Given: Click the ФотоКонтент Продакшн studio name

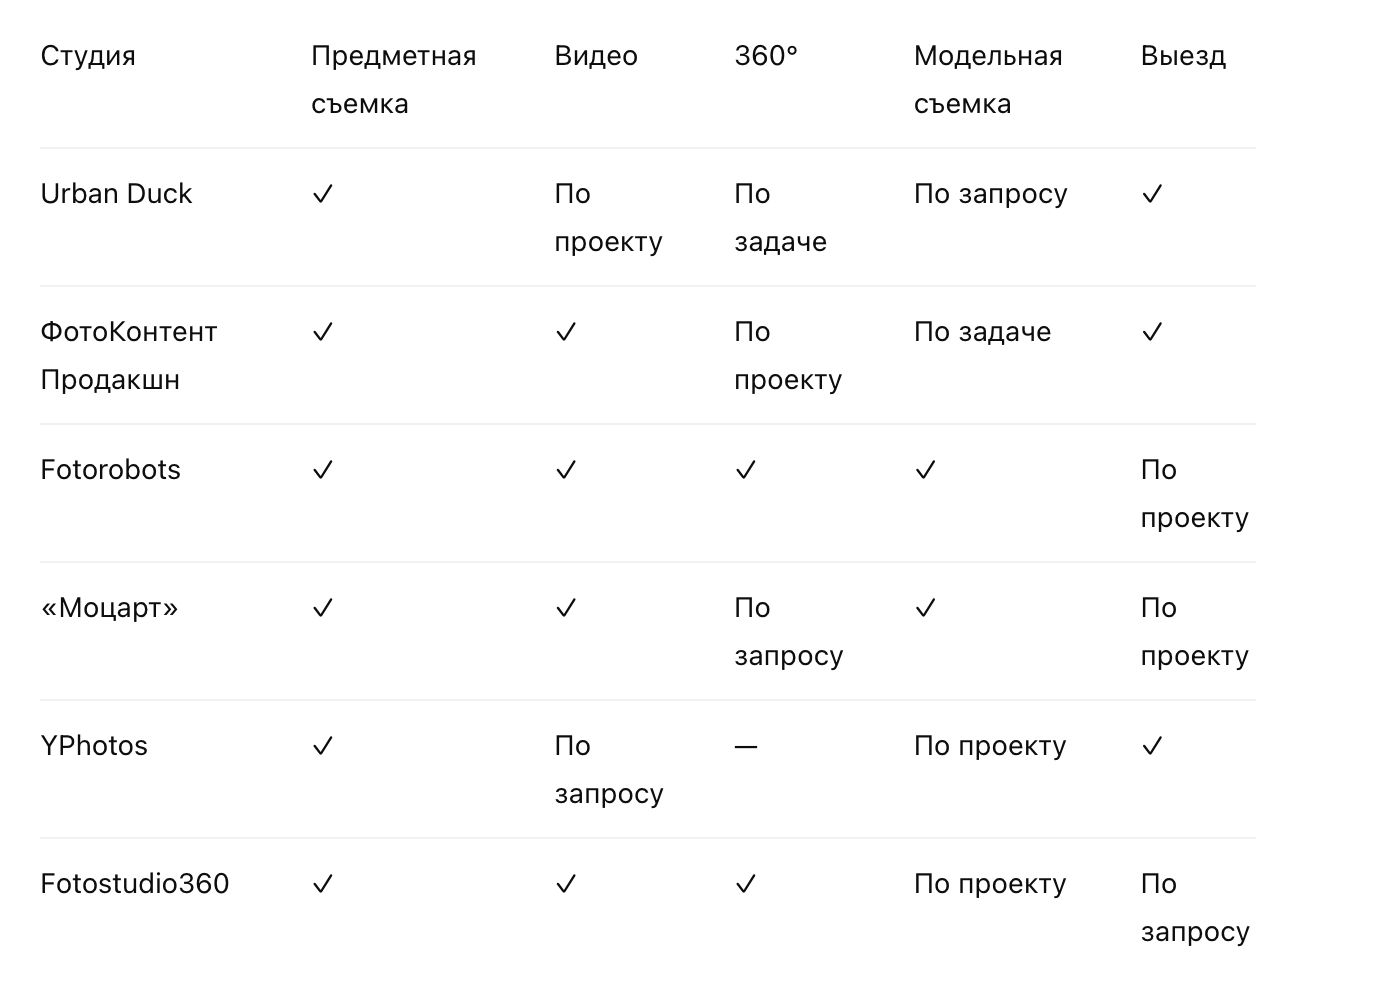Looking at the screenshot, I should tap(129, 356).
